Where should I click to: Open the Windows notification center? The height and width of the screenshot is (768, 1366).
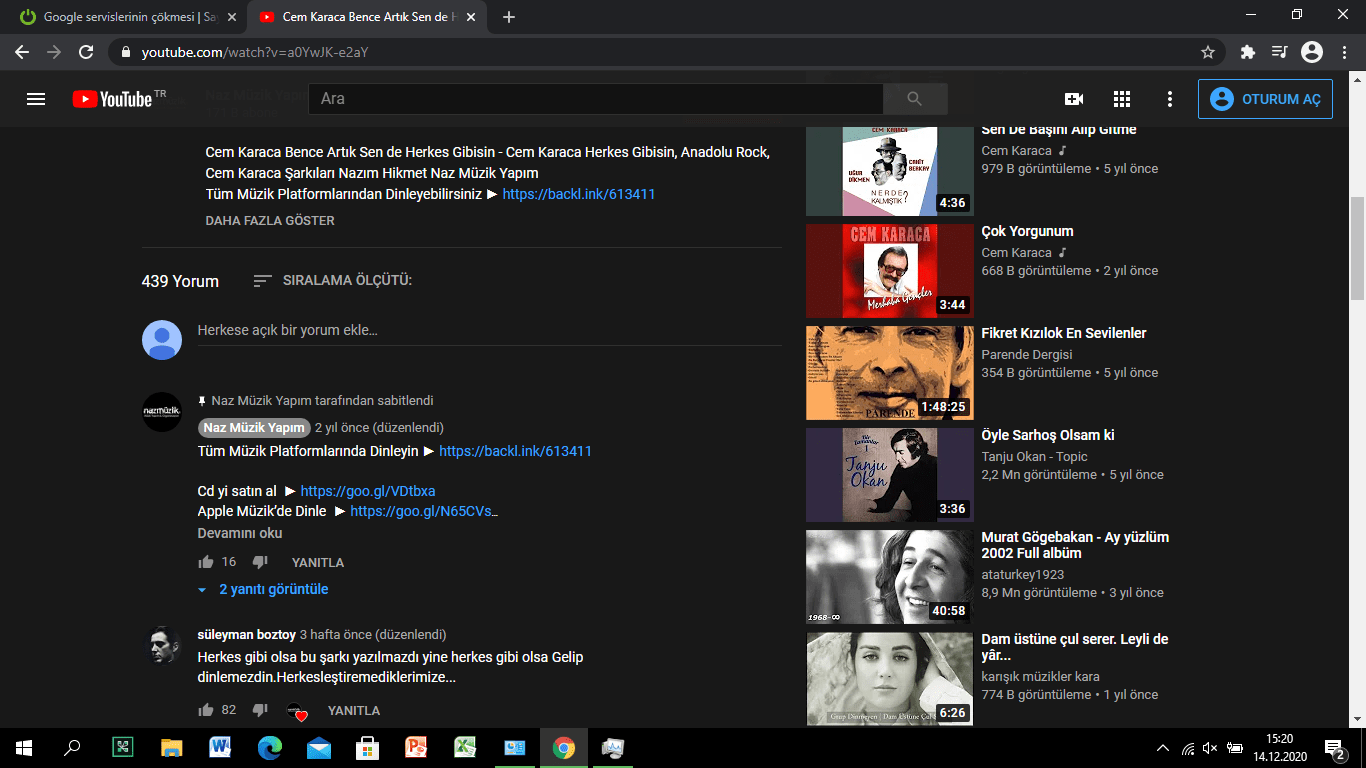point(1334,748)
